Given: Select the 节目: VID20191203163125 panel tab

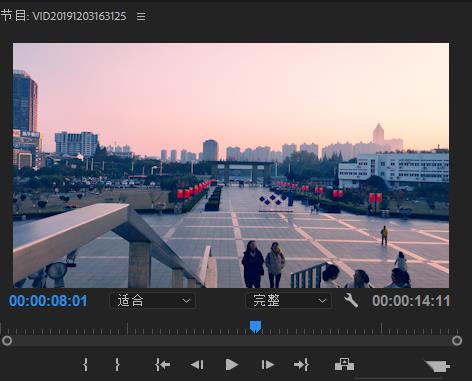Looking at the screenshot, I should click(63, 16).
